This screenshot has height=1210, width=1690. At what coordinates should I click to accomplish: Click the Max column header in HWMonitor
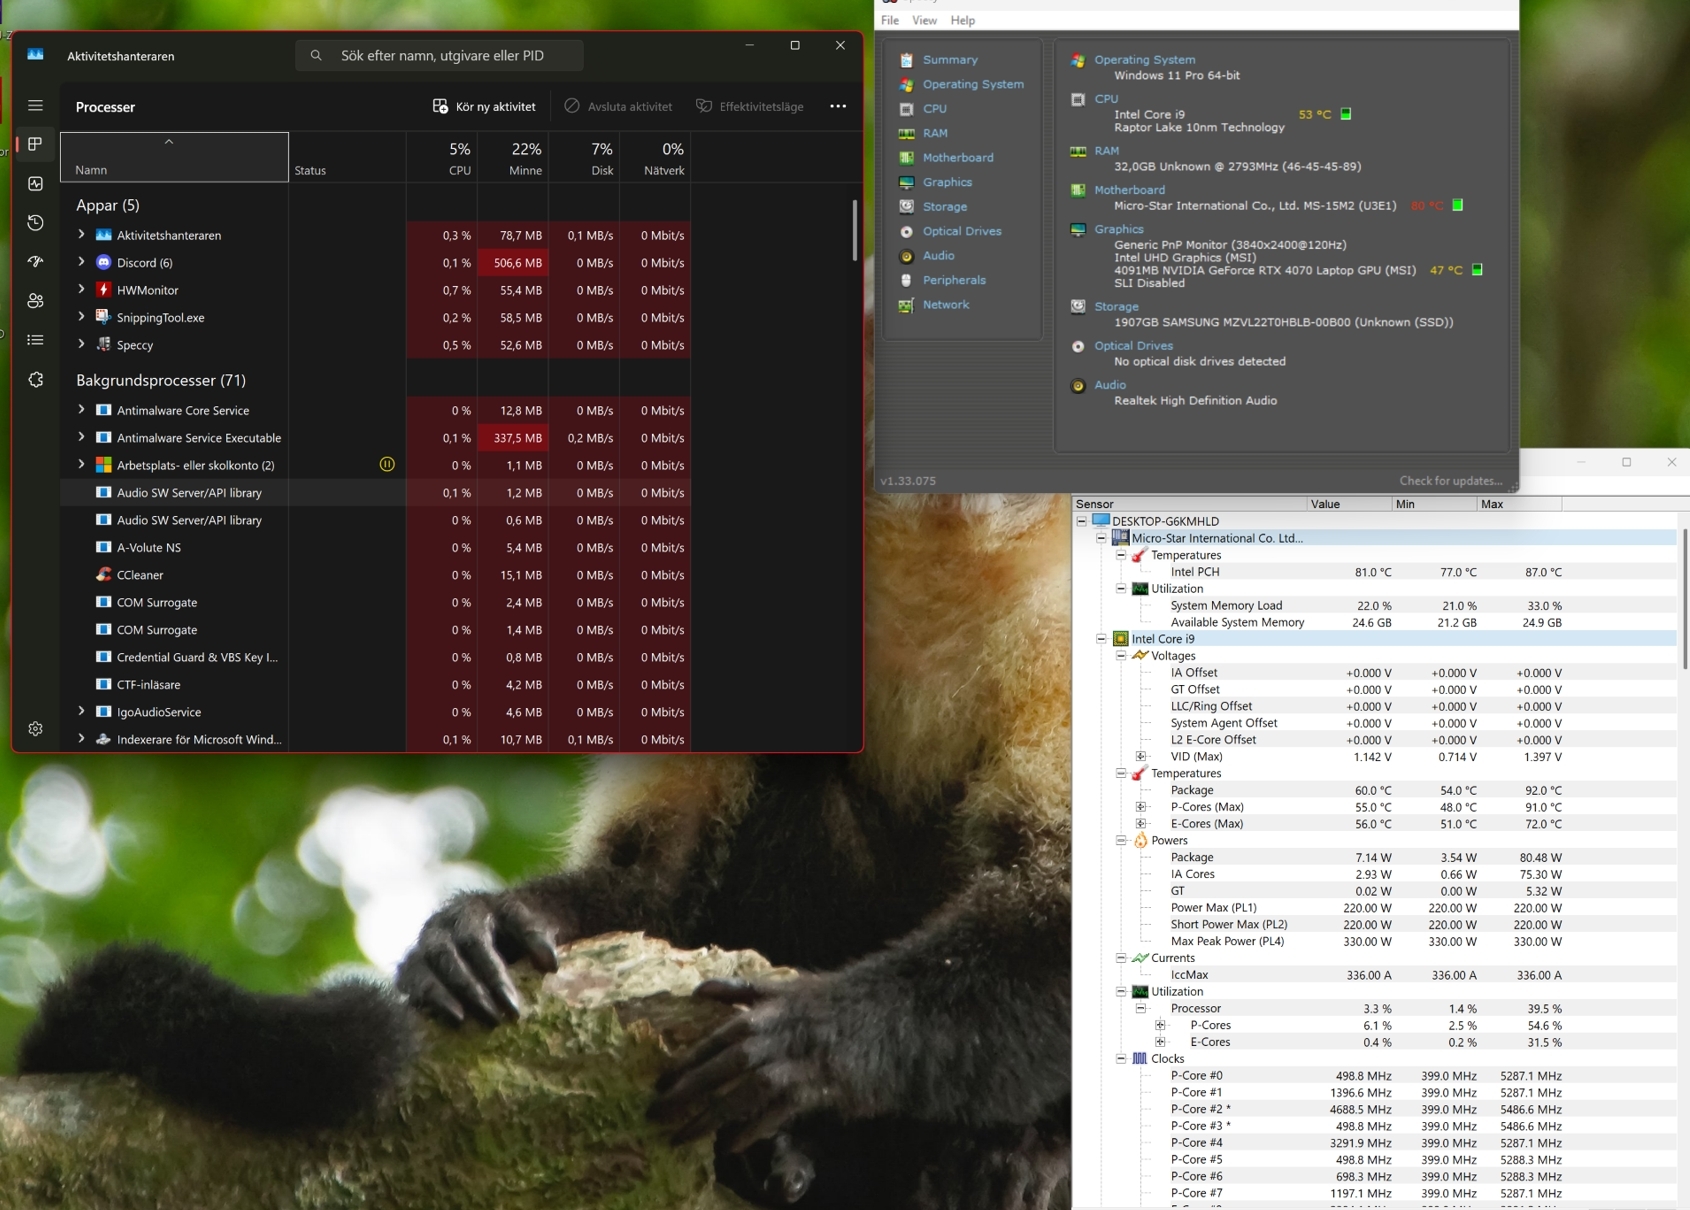[1518, 504]
